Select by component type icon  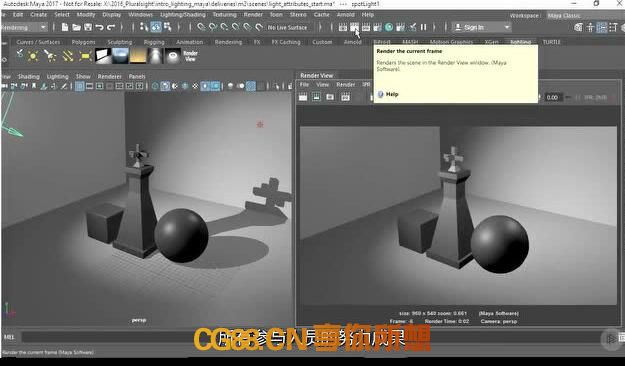point(167,27)
